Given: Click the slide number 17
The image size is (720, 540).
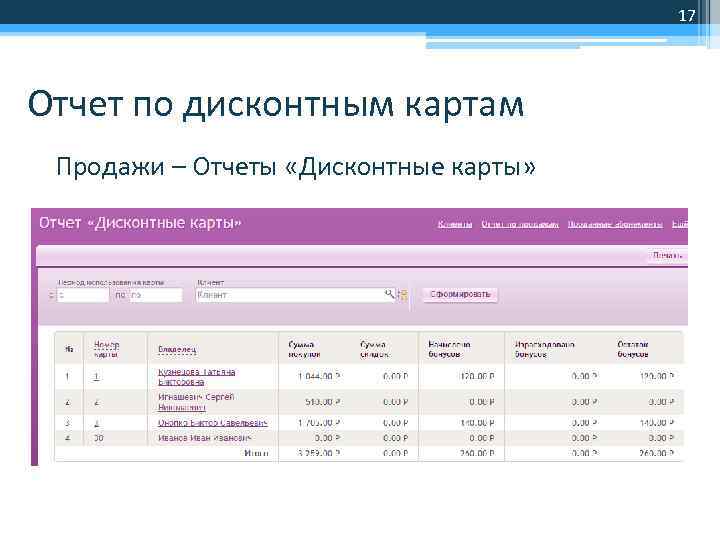Looking at the screenshot, I should click(x=687, y=16).
